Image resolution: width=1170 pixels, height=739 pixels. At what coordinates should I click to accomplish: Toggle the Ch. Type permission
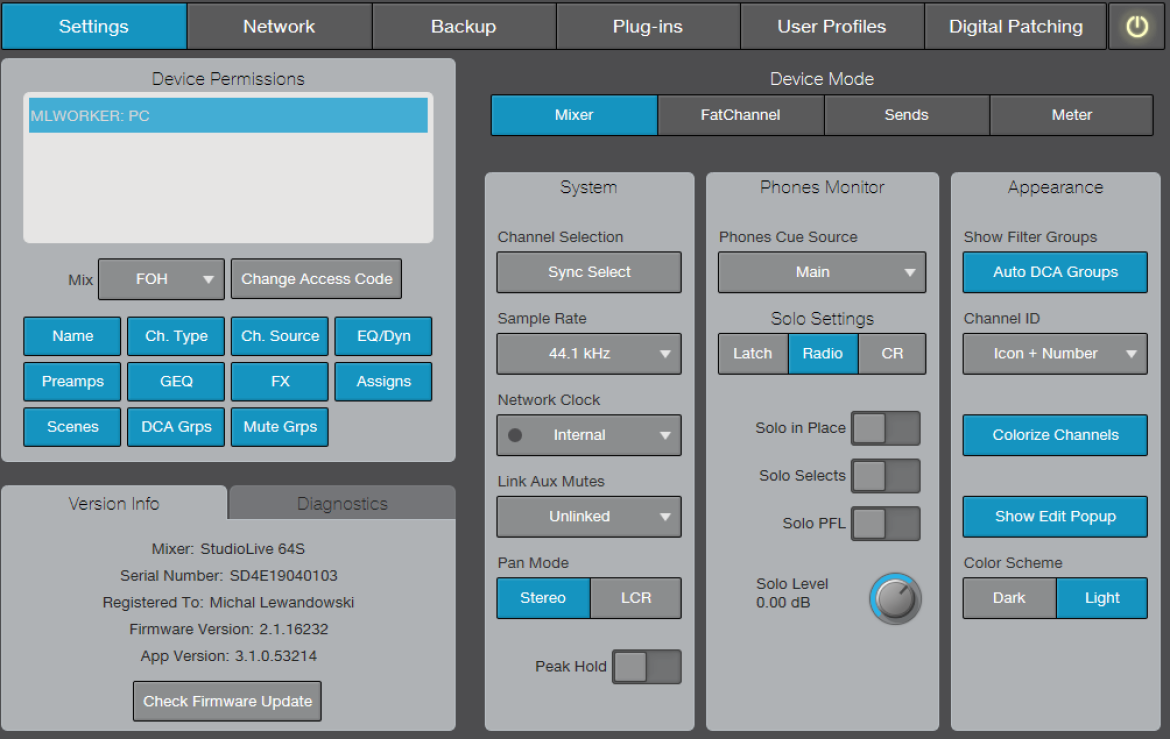(176, 336)
